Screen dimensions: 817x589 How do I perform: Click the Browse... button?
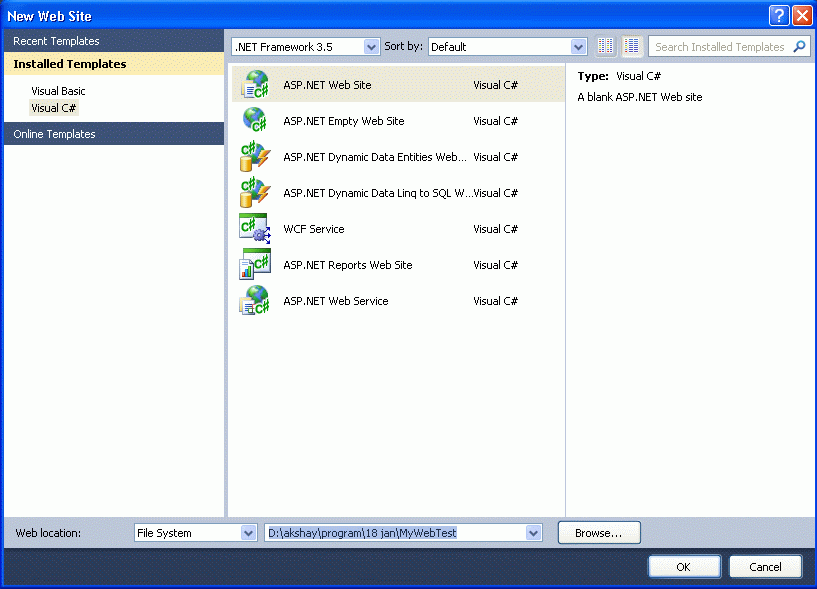click(x=599, y=533)
